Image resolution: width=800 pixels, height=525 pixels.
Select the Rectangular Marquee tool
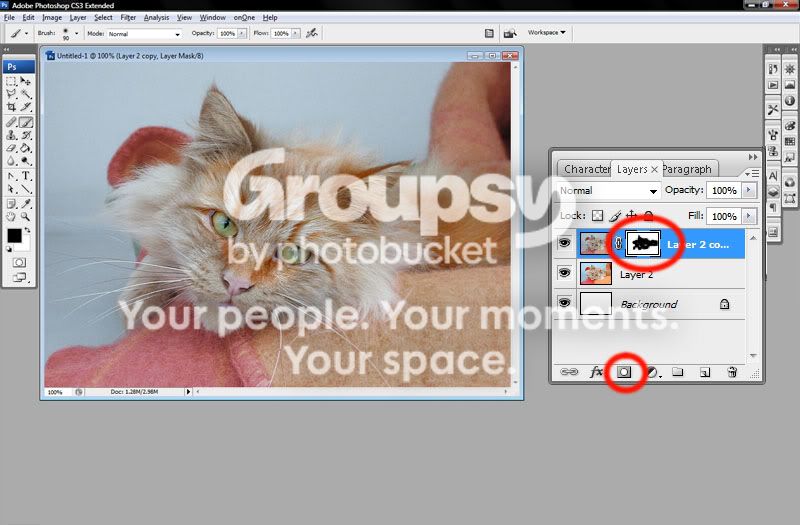coord(11,82)
